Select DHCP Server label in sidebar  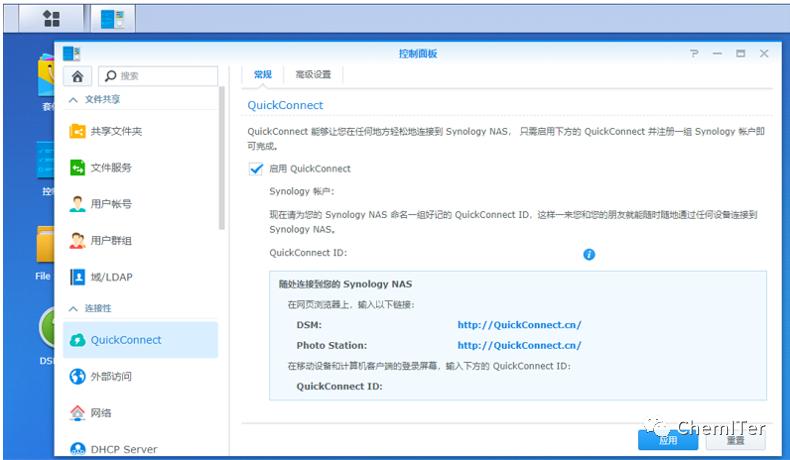124,449
